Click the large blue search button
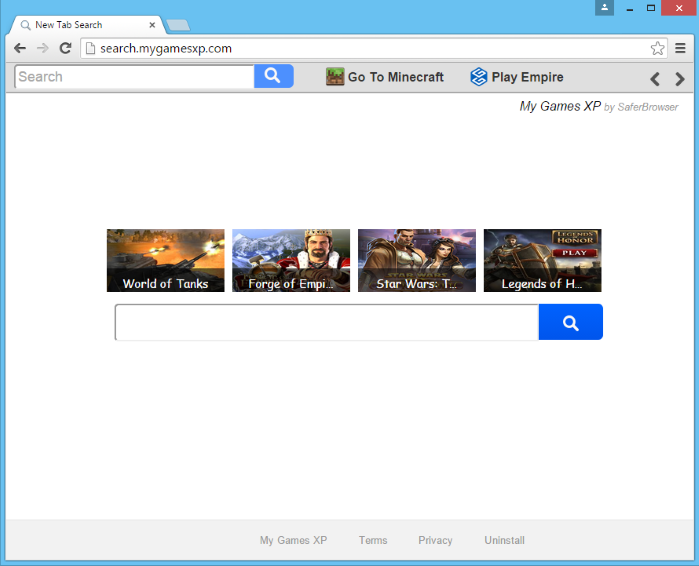 (x=571, y=322)
